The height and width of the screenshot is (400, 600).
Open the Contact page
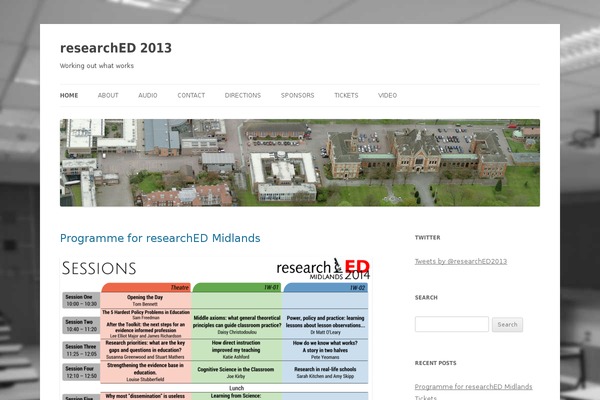point(191,95)
